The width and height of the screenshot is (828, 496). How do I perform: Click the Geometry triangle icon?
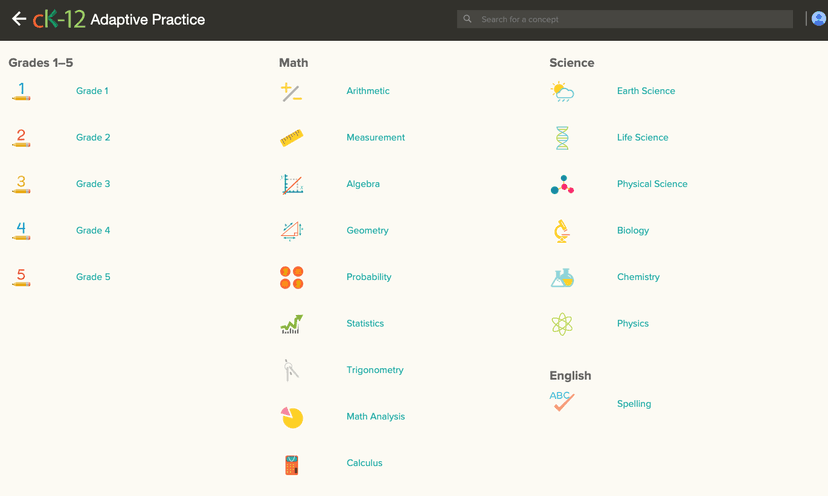(292, 231)
